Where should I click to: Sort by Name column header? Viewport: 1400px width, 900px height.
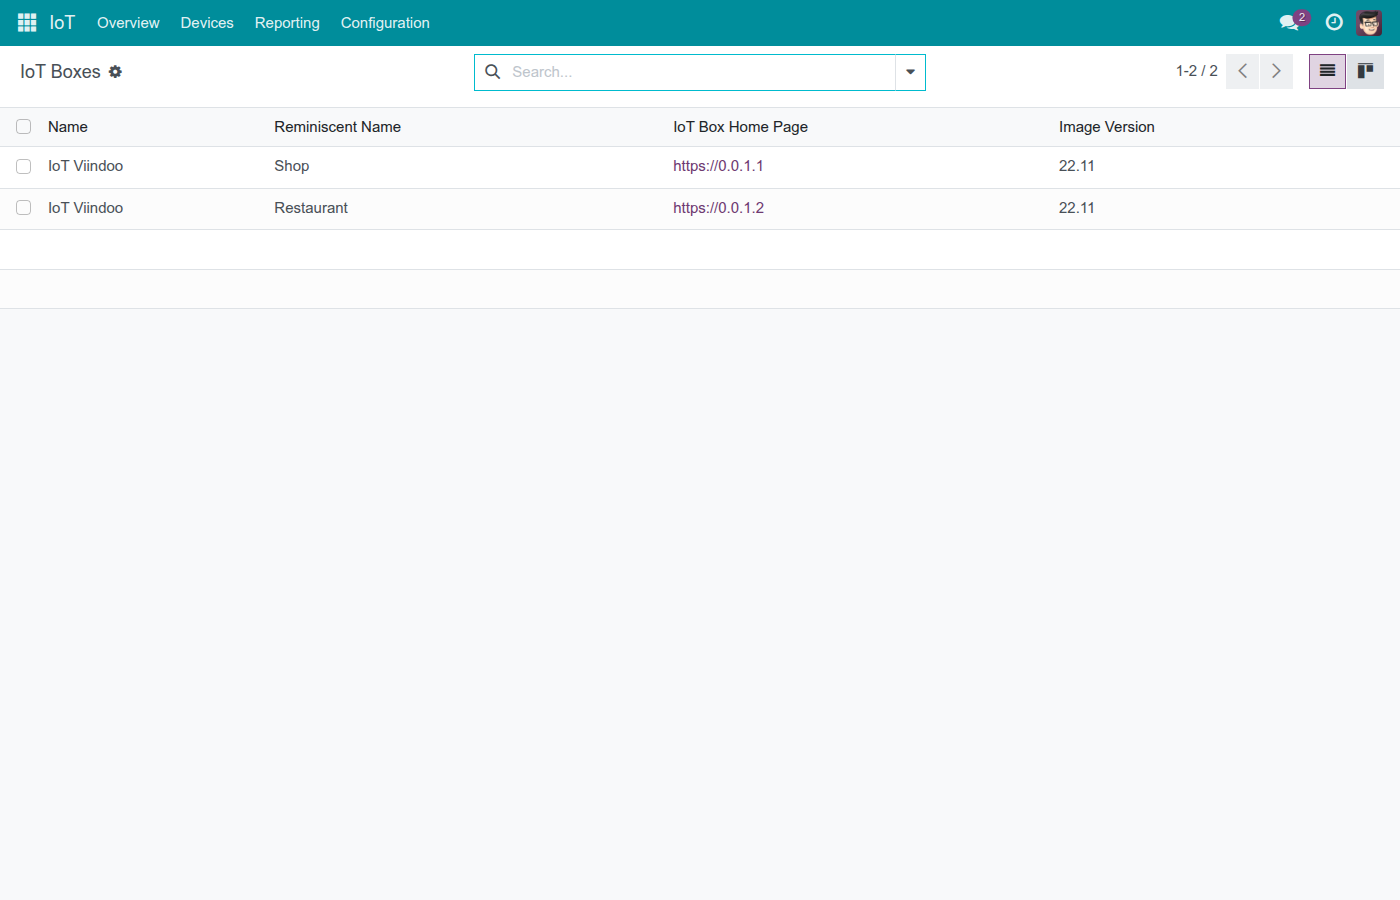tap(68, 127)
